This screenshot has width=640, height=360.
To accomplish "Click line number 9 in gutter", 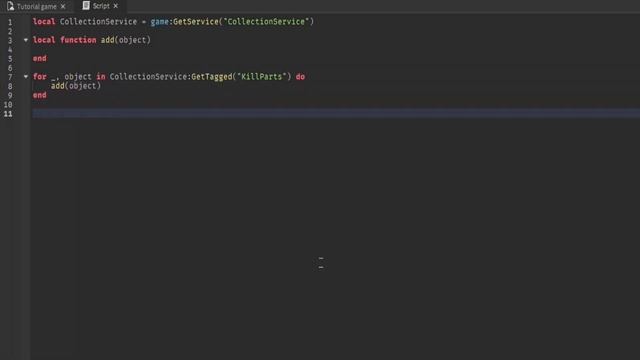I will pos(10,96).
